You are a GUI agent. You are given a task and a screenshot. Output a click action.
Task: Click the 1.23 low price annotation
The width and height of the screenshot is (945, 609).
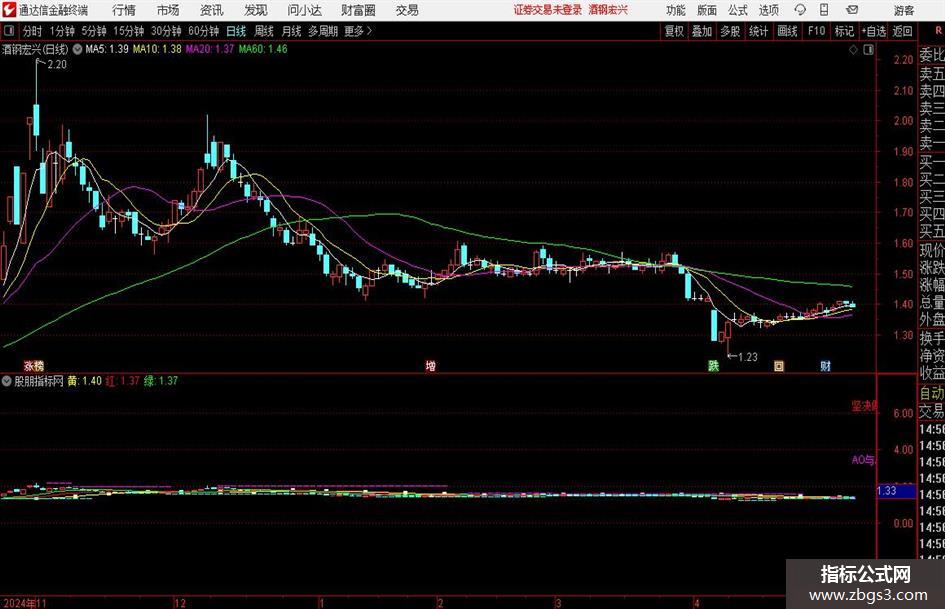pos(747,357)
